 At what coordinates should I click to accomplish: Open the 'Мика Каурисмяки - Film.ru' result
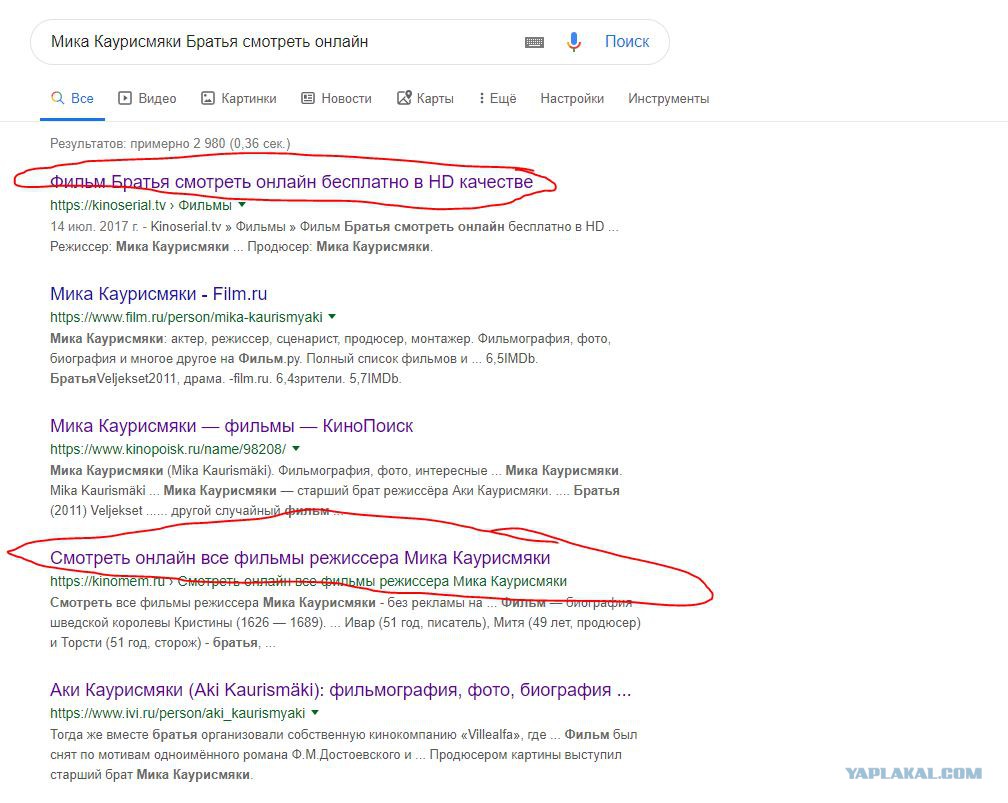click(x=158, y=294)
